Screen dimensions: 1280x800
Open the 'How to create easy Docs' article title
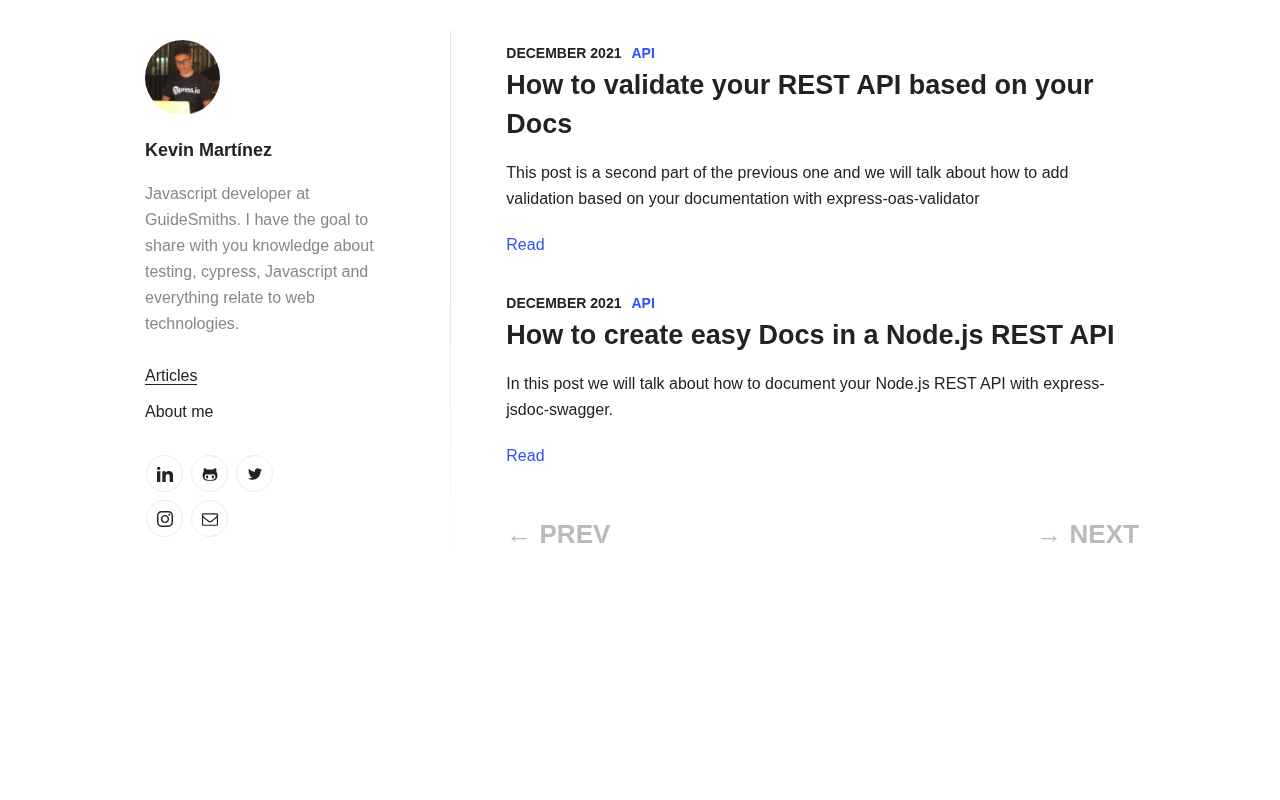pos(810,335)
